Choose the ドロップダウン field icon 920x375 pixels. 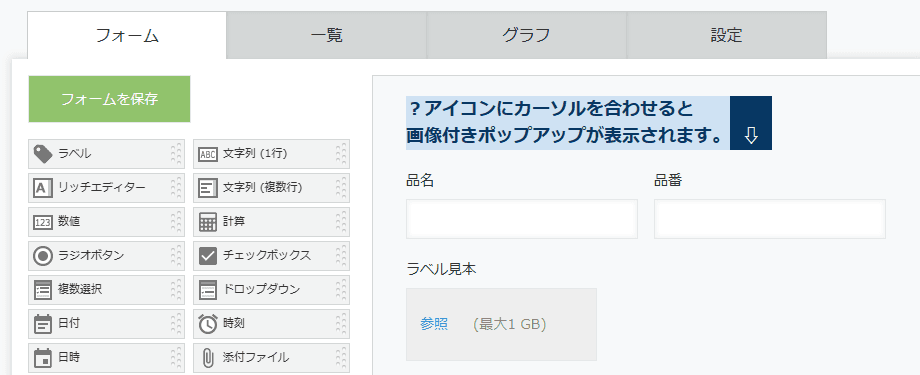pyautogui.click(x=208, y=290)
